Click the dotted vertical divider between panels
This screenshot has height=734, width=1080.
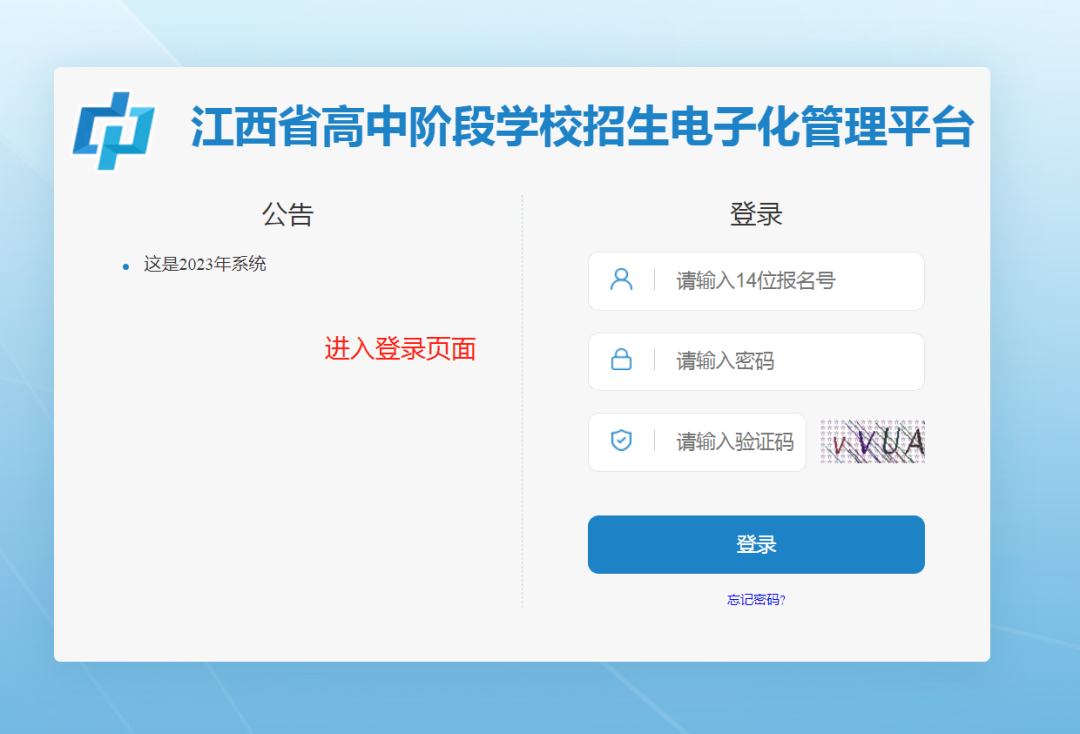pyautogui.click(x=522, y=400)
